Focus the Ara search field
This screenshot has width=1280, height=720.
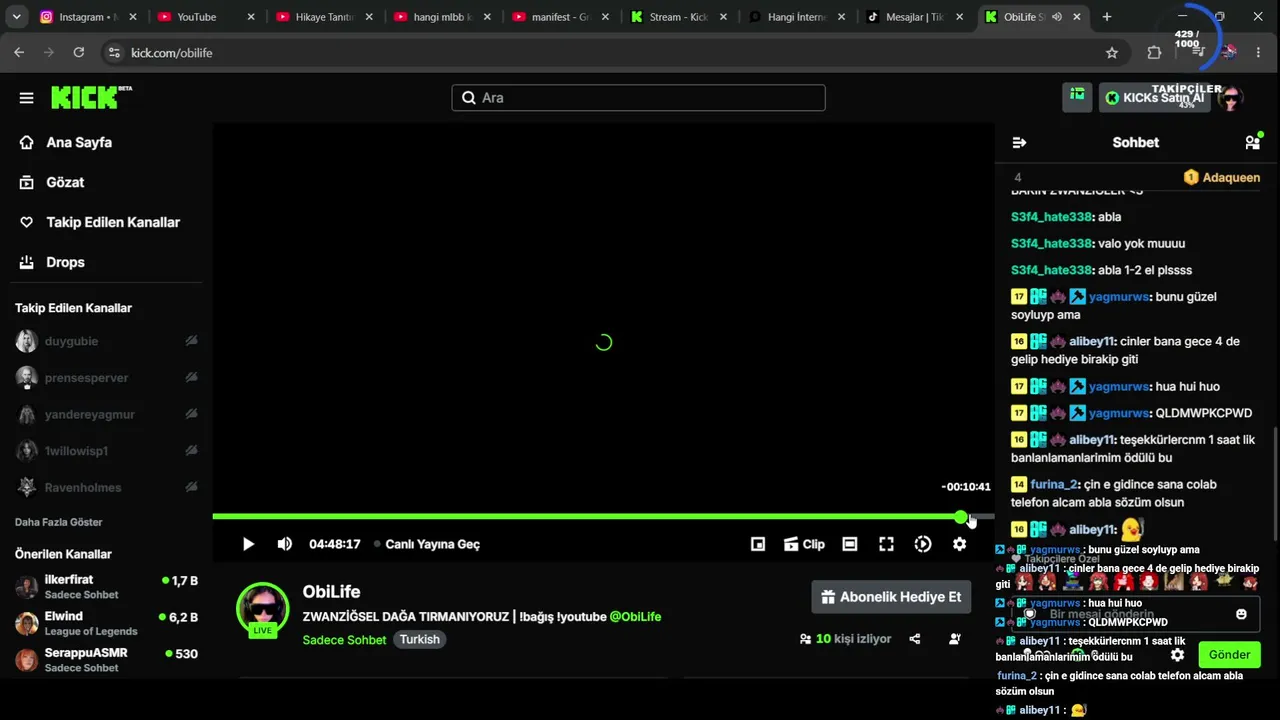point(638,98)
